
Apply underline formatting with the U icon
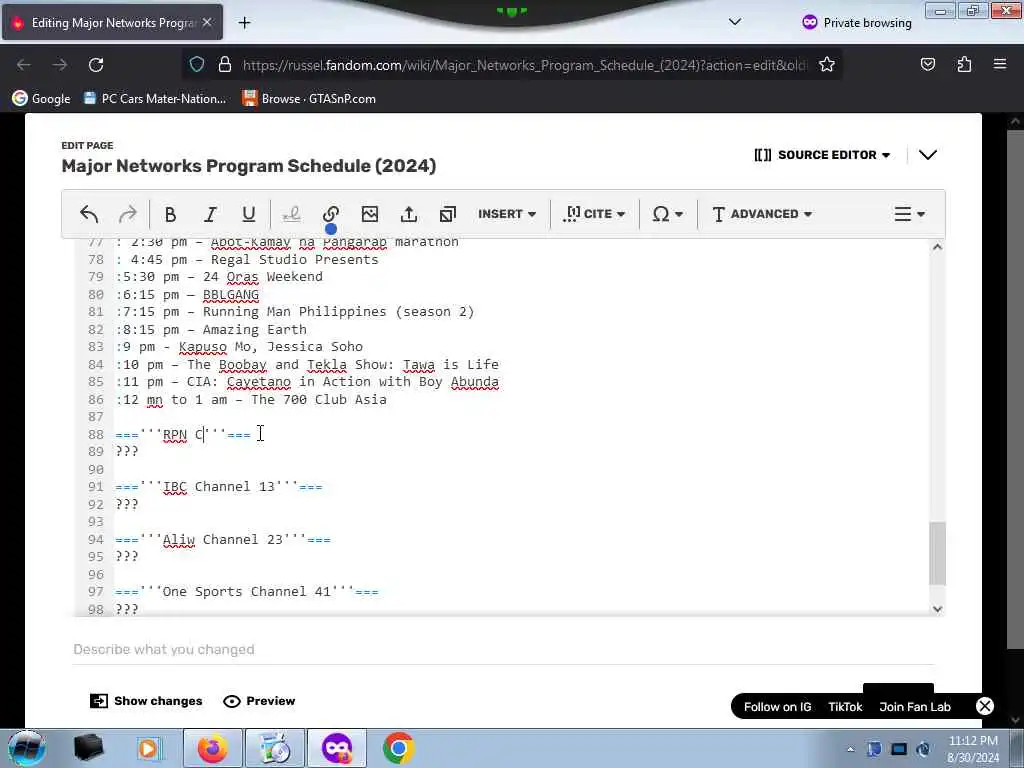pos(249,214)
